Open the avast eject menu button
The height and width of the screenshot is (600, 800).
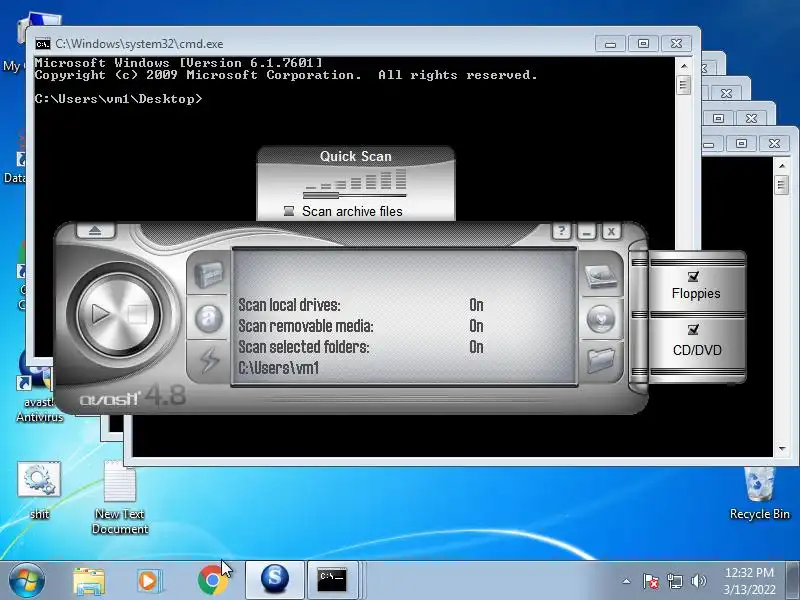95,231
